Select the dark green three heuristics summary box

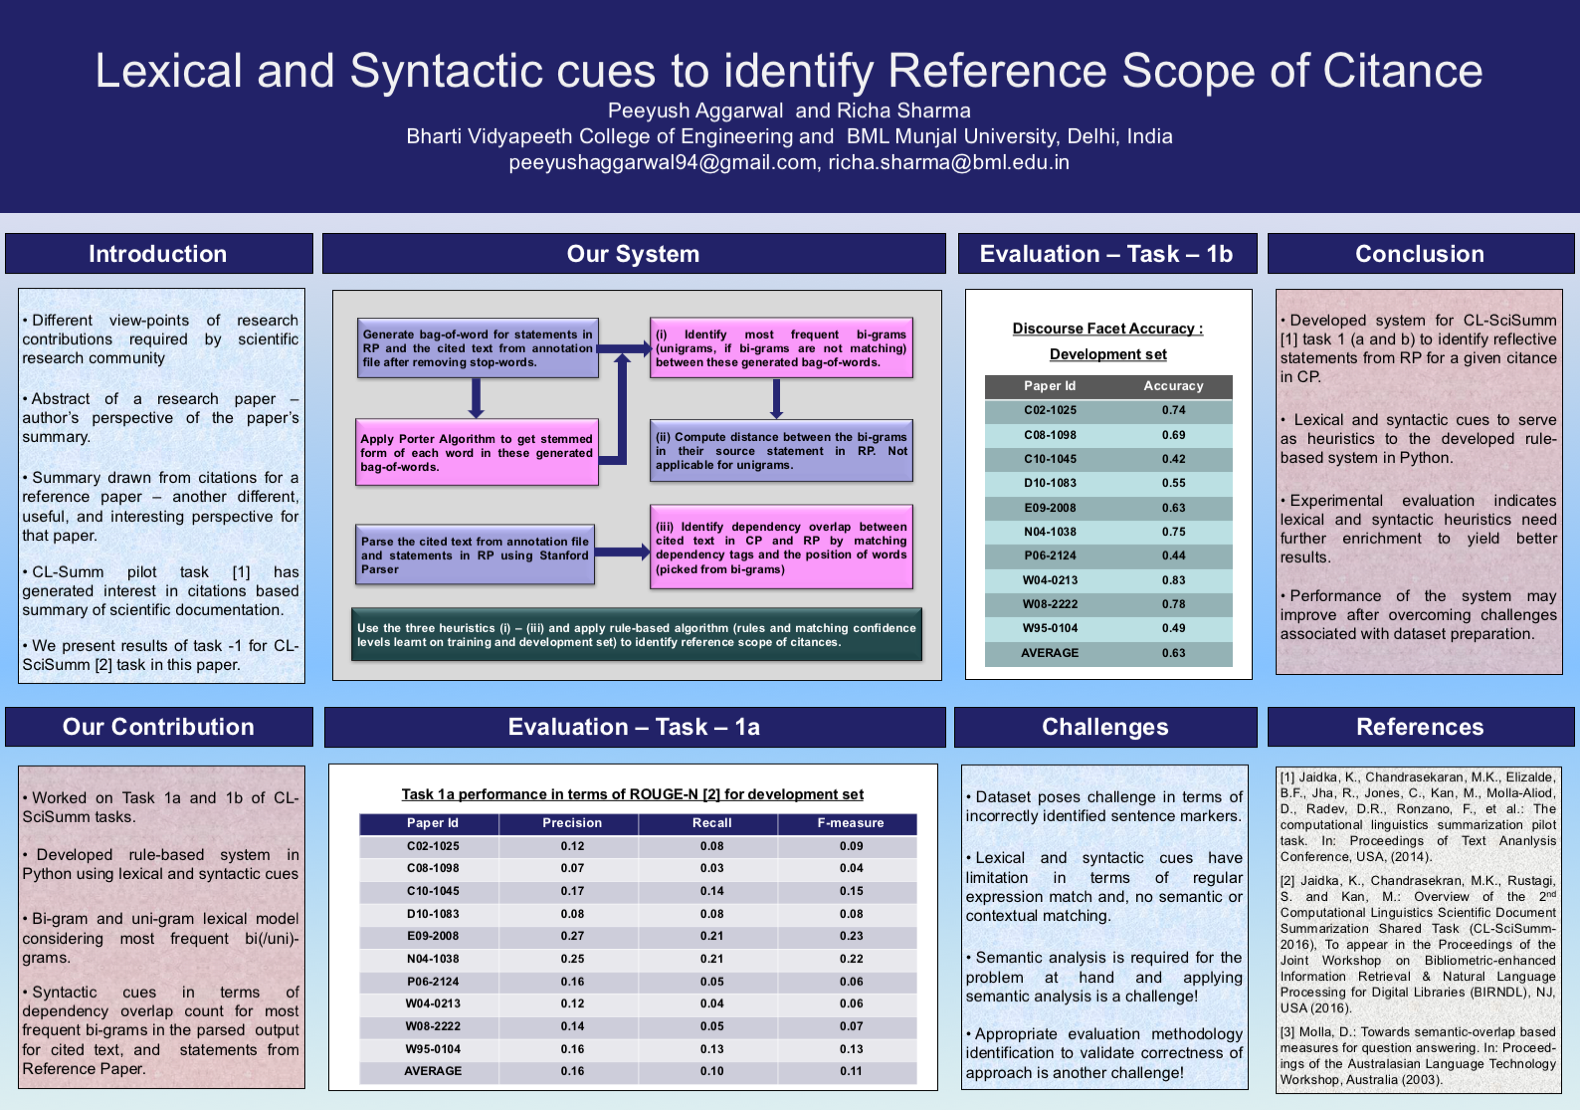[636, 635]
